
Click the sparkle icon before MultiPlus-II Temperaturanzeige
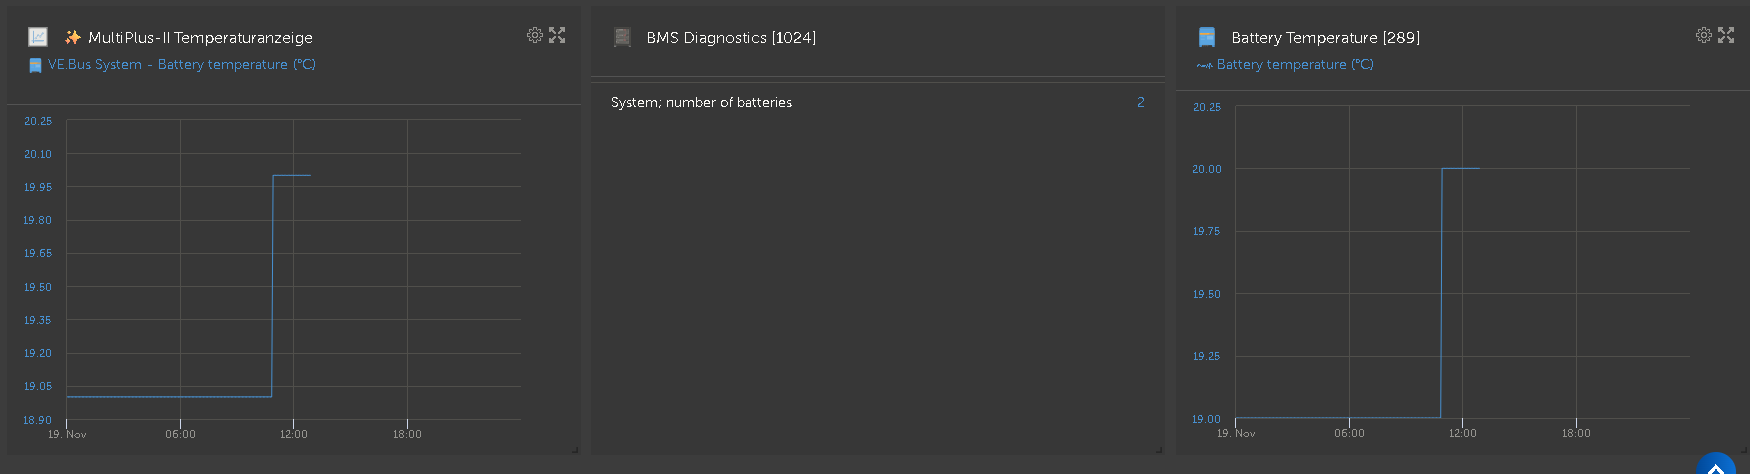73,37
